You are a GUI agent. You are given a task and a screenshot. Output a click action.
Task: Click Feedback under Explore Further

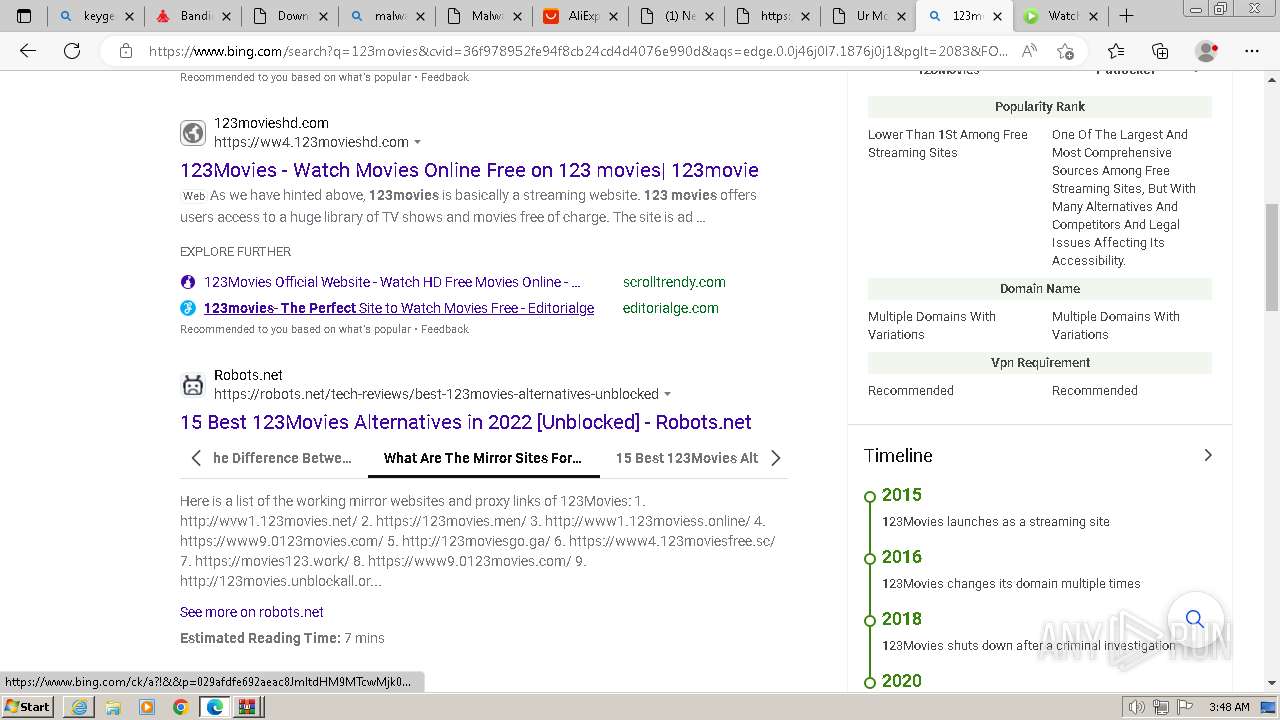pos(445,329)
